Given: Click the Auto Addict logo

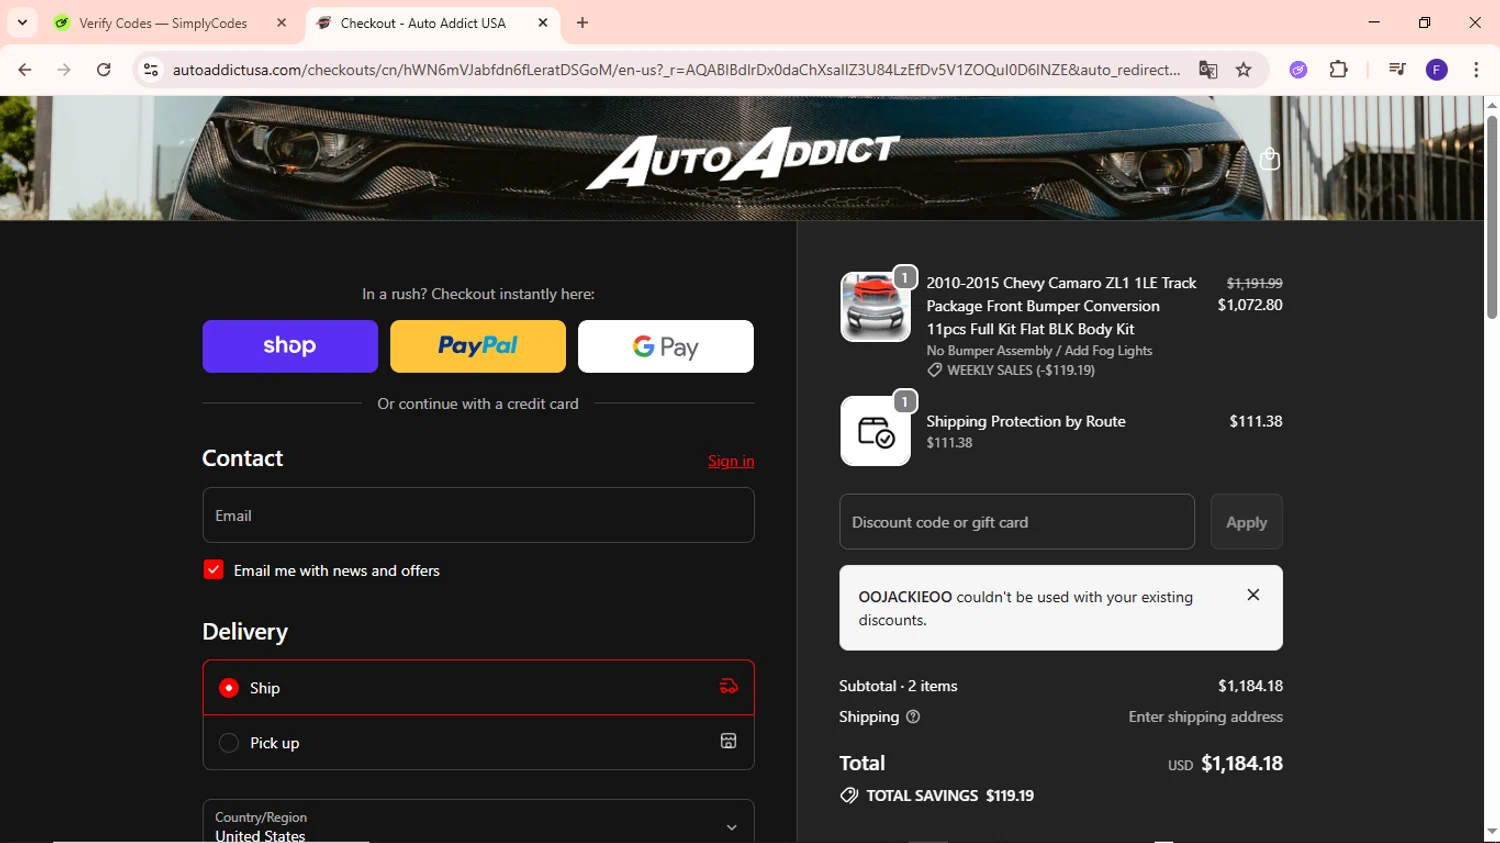Looking at the screenshot, I should 742,158.
